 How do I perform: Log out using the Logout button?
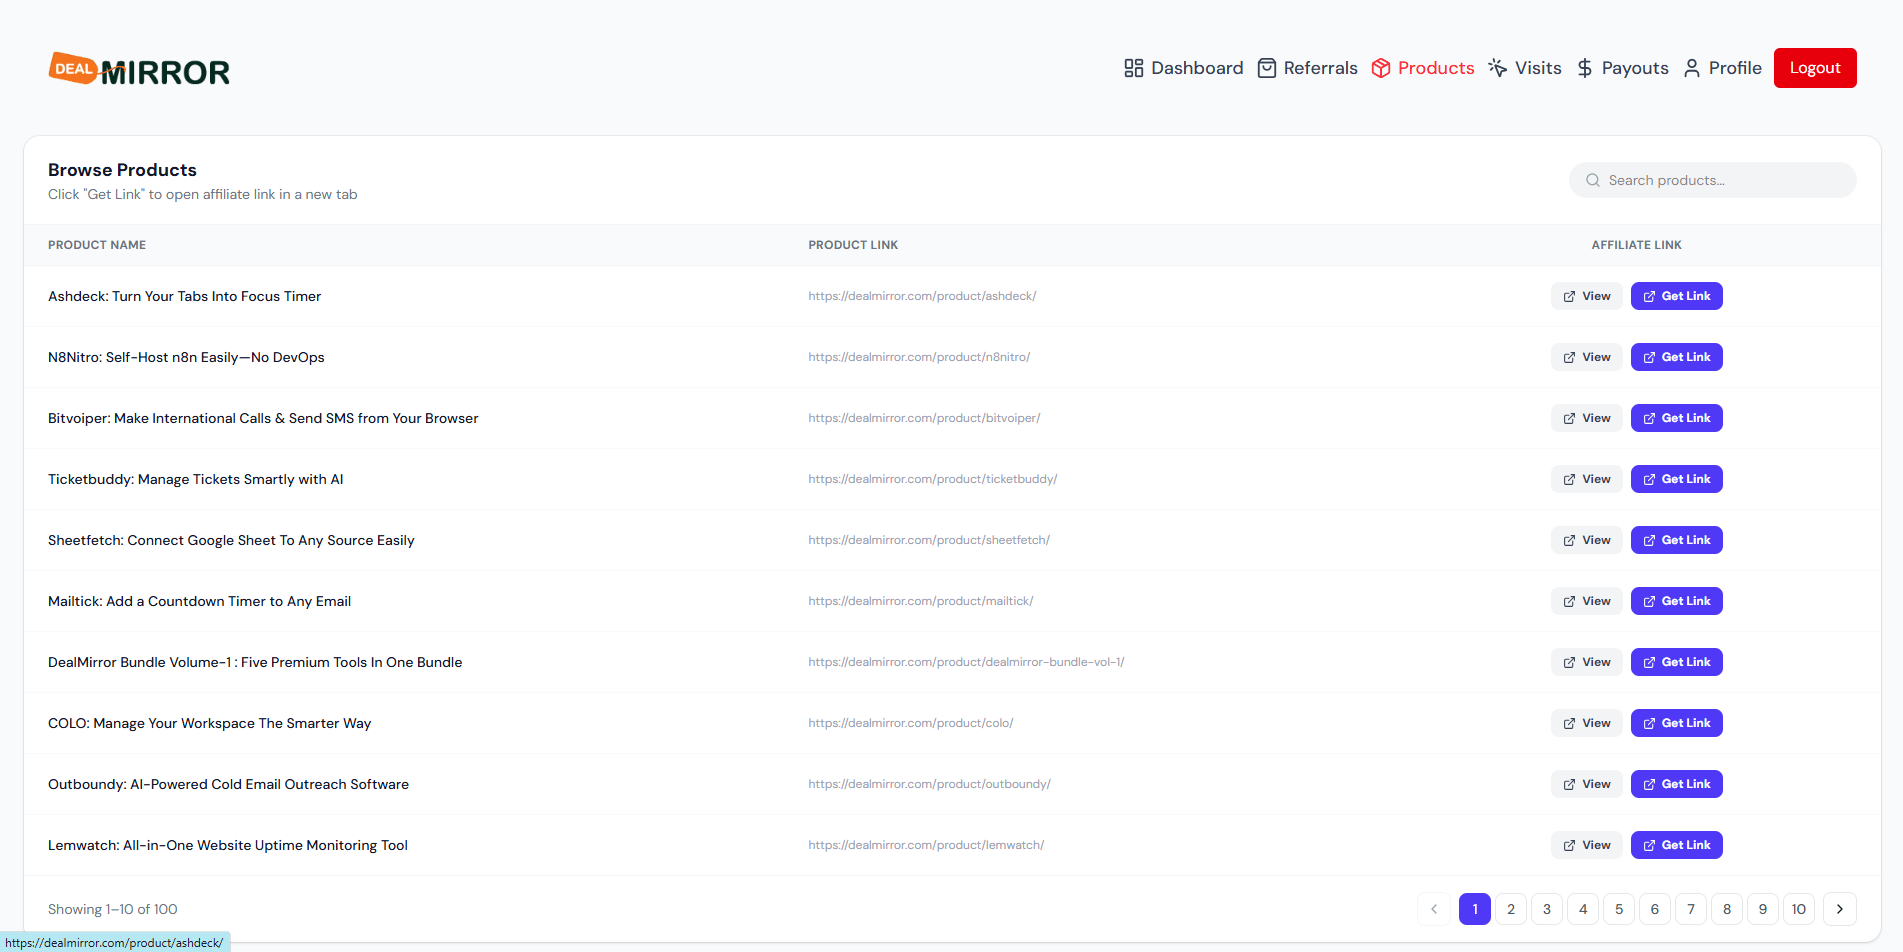tap(1814, 68)
